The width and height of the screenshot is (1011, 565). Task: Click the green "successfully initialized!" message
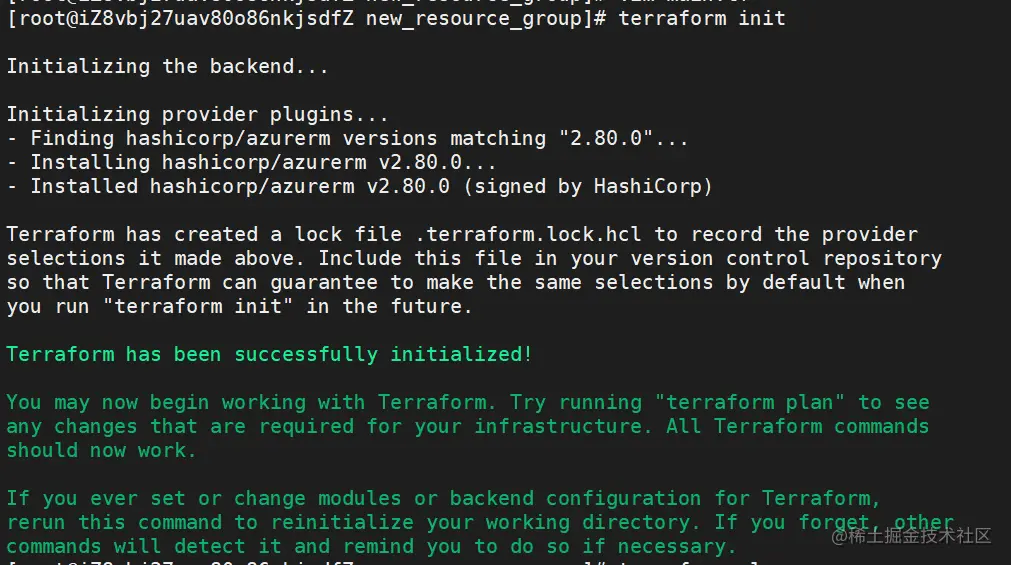tap(383, 355)
